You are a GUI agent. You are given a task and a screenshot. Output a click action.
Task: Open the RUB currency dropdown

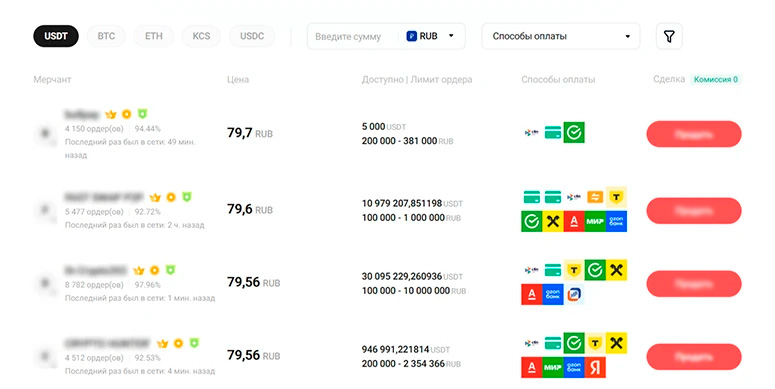430,36
